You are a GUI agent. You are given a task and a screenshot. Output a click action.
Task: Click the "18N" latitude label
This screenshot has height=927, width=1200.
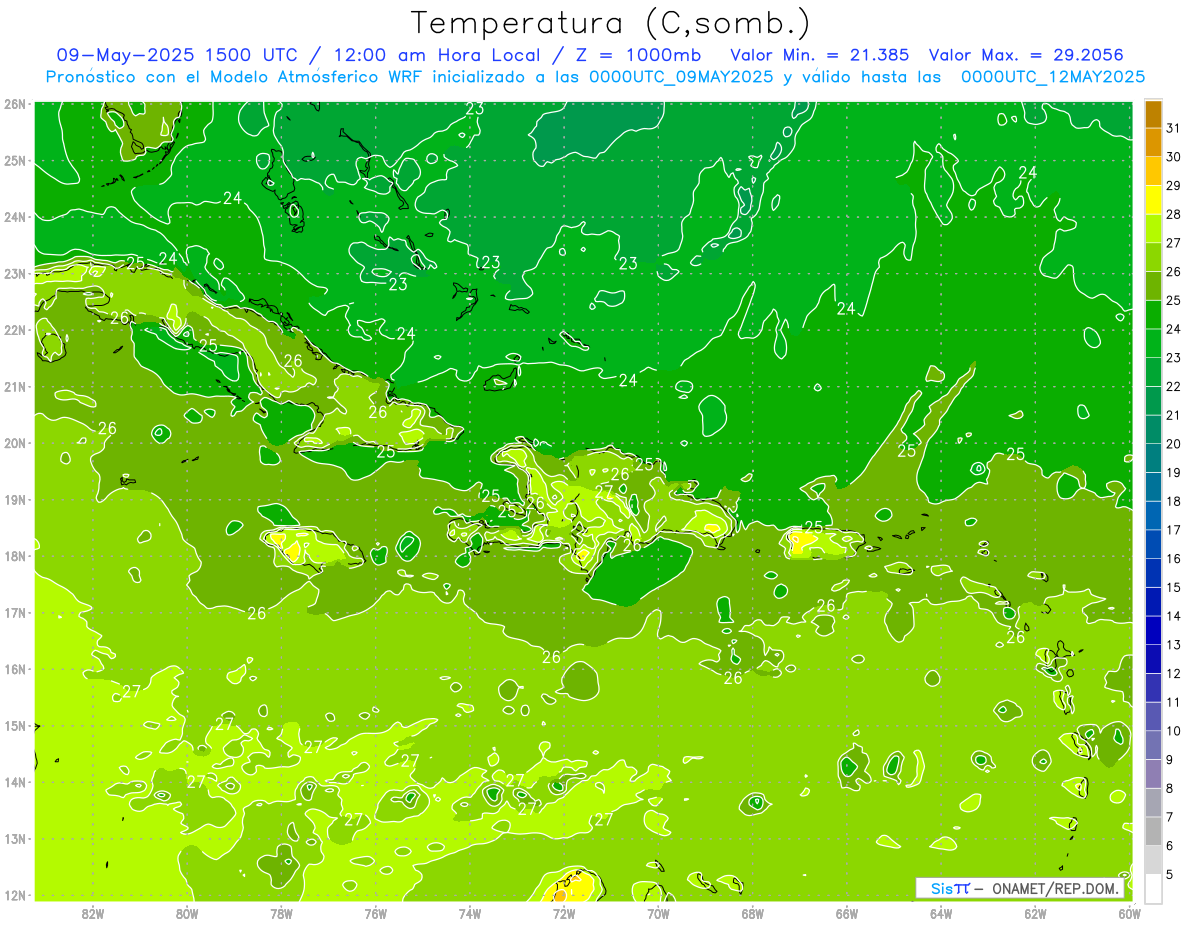coord(15,556)
